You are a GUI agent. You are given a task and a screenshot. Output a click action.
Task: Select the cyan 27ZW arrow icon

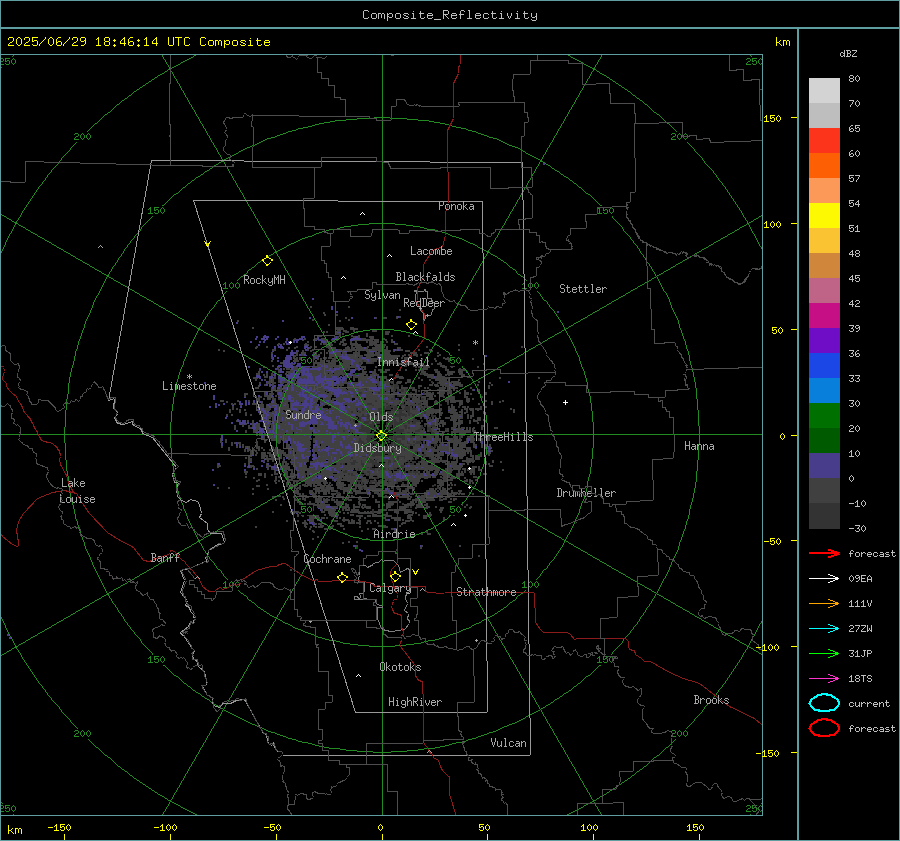(824, 629)
